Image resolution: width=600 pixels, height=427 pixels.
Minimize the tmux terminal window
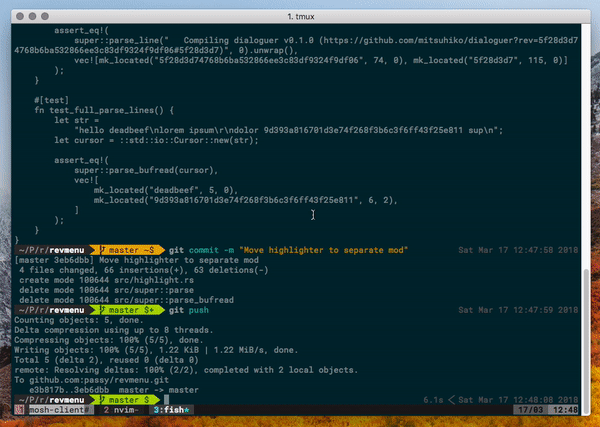(x=33, y=16)
